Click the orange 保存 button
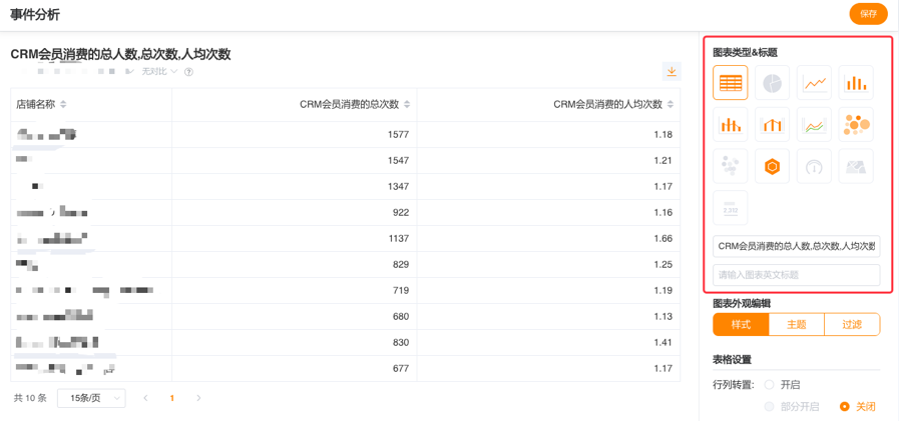This screenshot has width=899, height=422. [867, 14]
